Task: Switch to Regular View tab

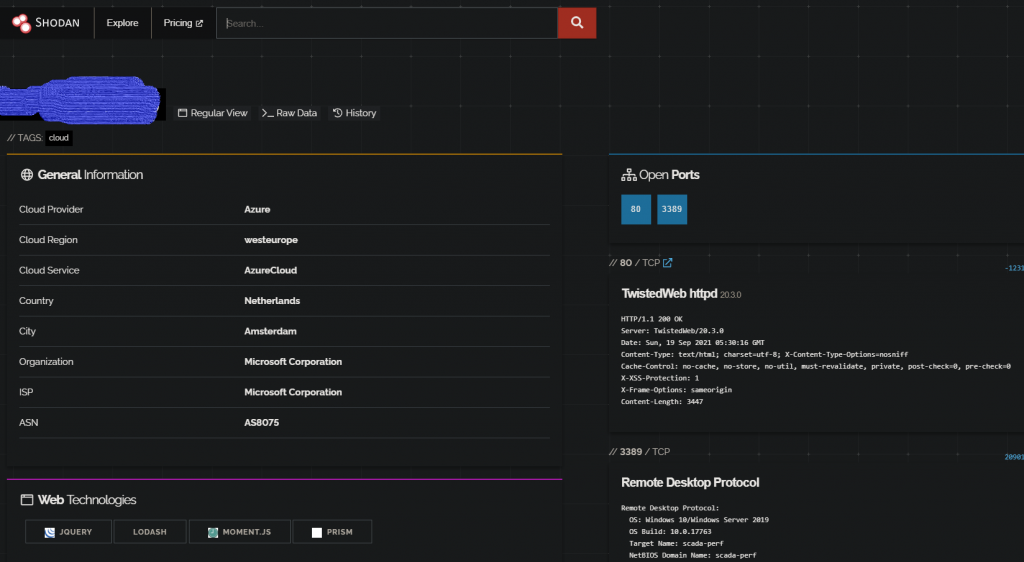Action: [x=213, y=113]
